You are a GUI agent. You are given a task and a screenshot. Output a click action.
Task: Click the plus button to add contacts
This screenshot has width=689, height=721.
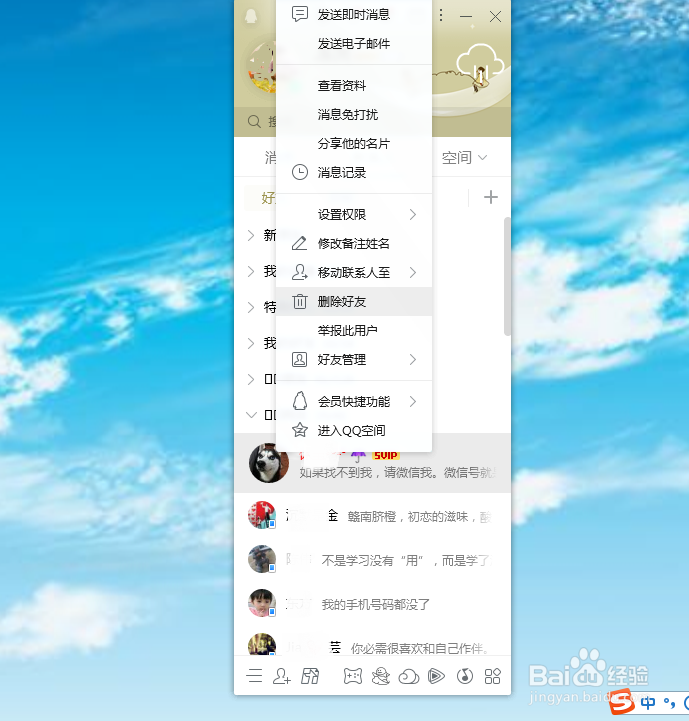tap(491, 197)
